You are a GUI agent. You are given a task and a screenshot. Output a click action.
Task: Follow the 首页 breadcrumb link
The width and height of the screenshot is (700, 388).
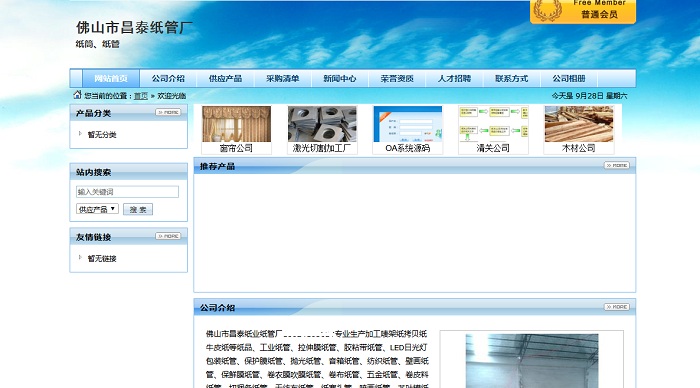tap(141, 96)
